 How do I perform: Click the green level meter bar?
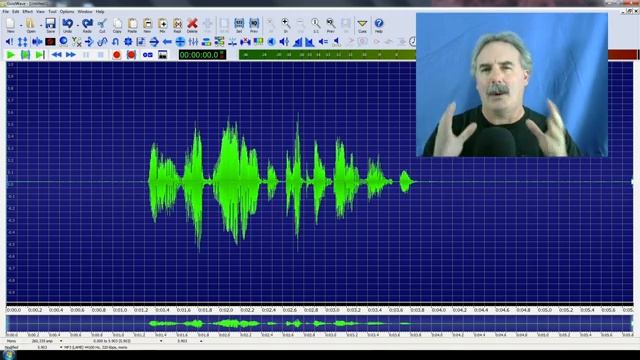point(327,55)
